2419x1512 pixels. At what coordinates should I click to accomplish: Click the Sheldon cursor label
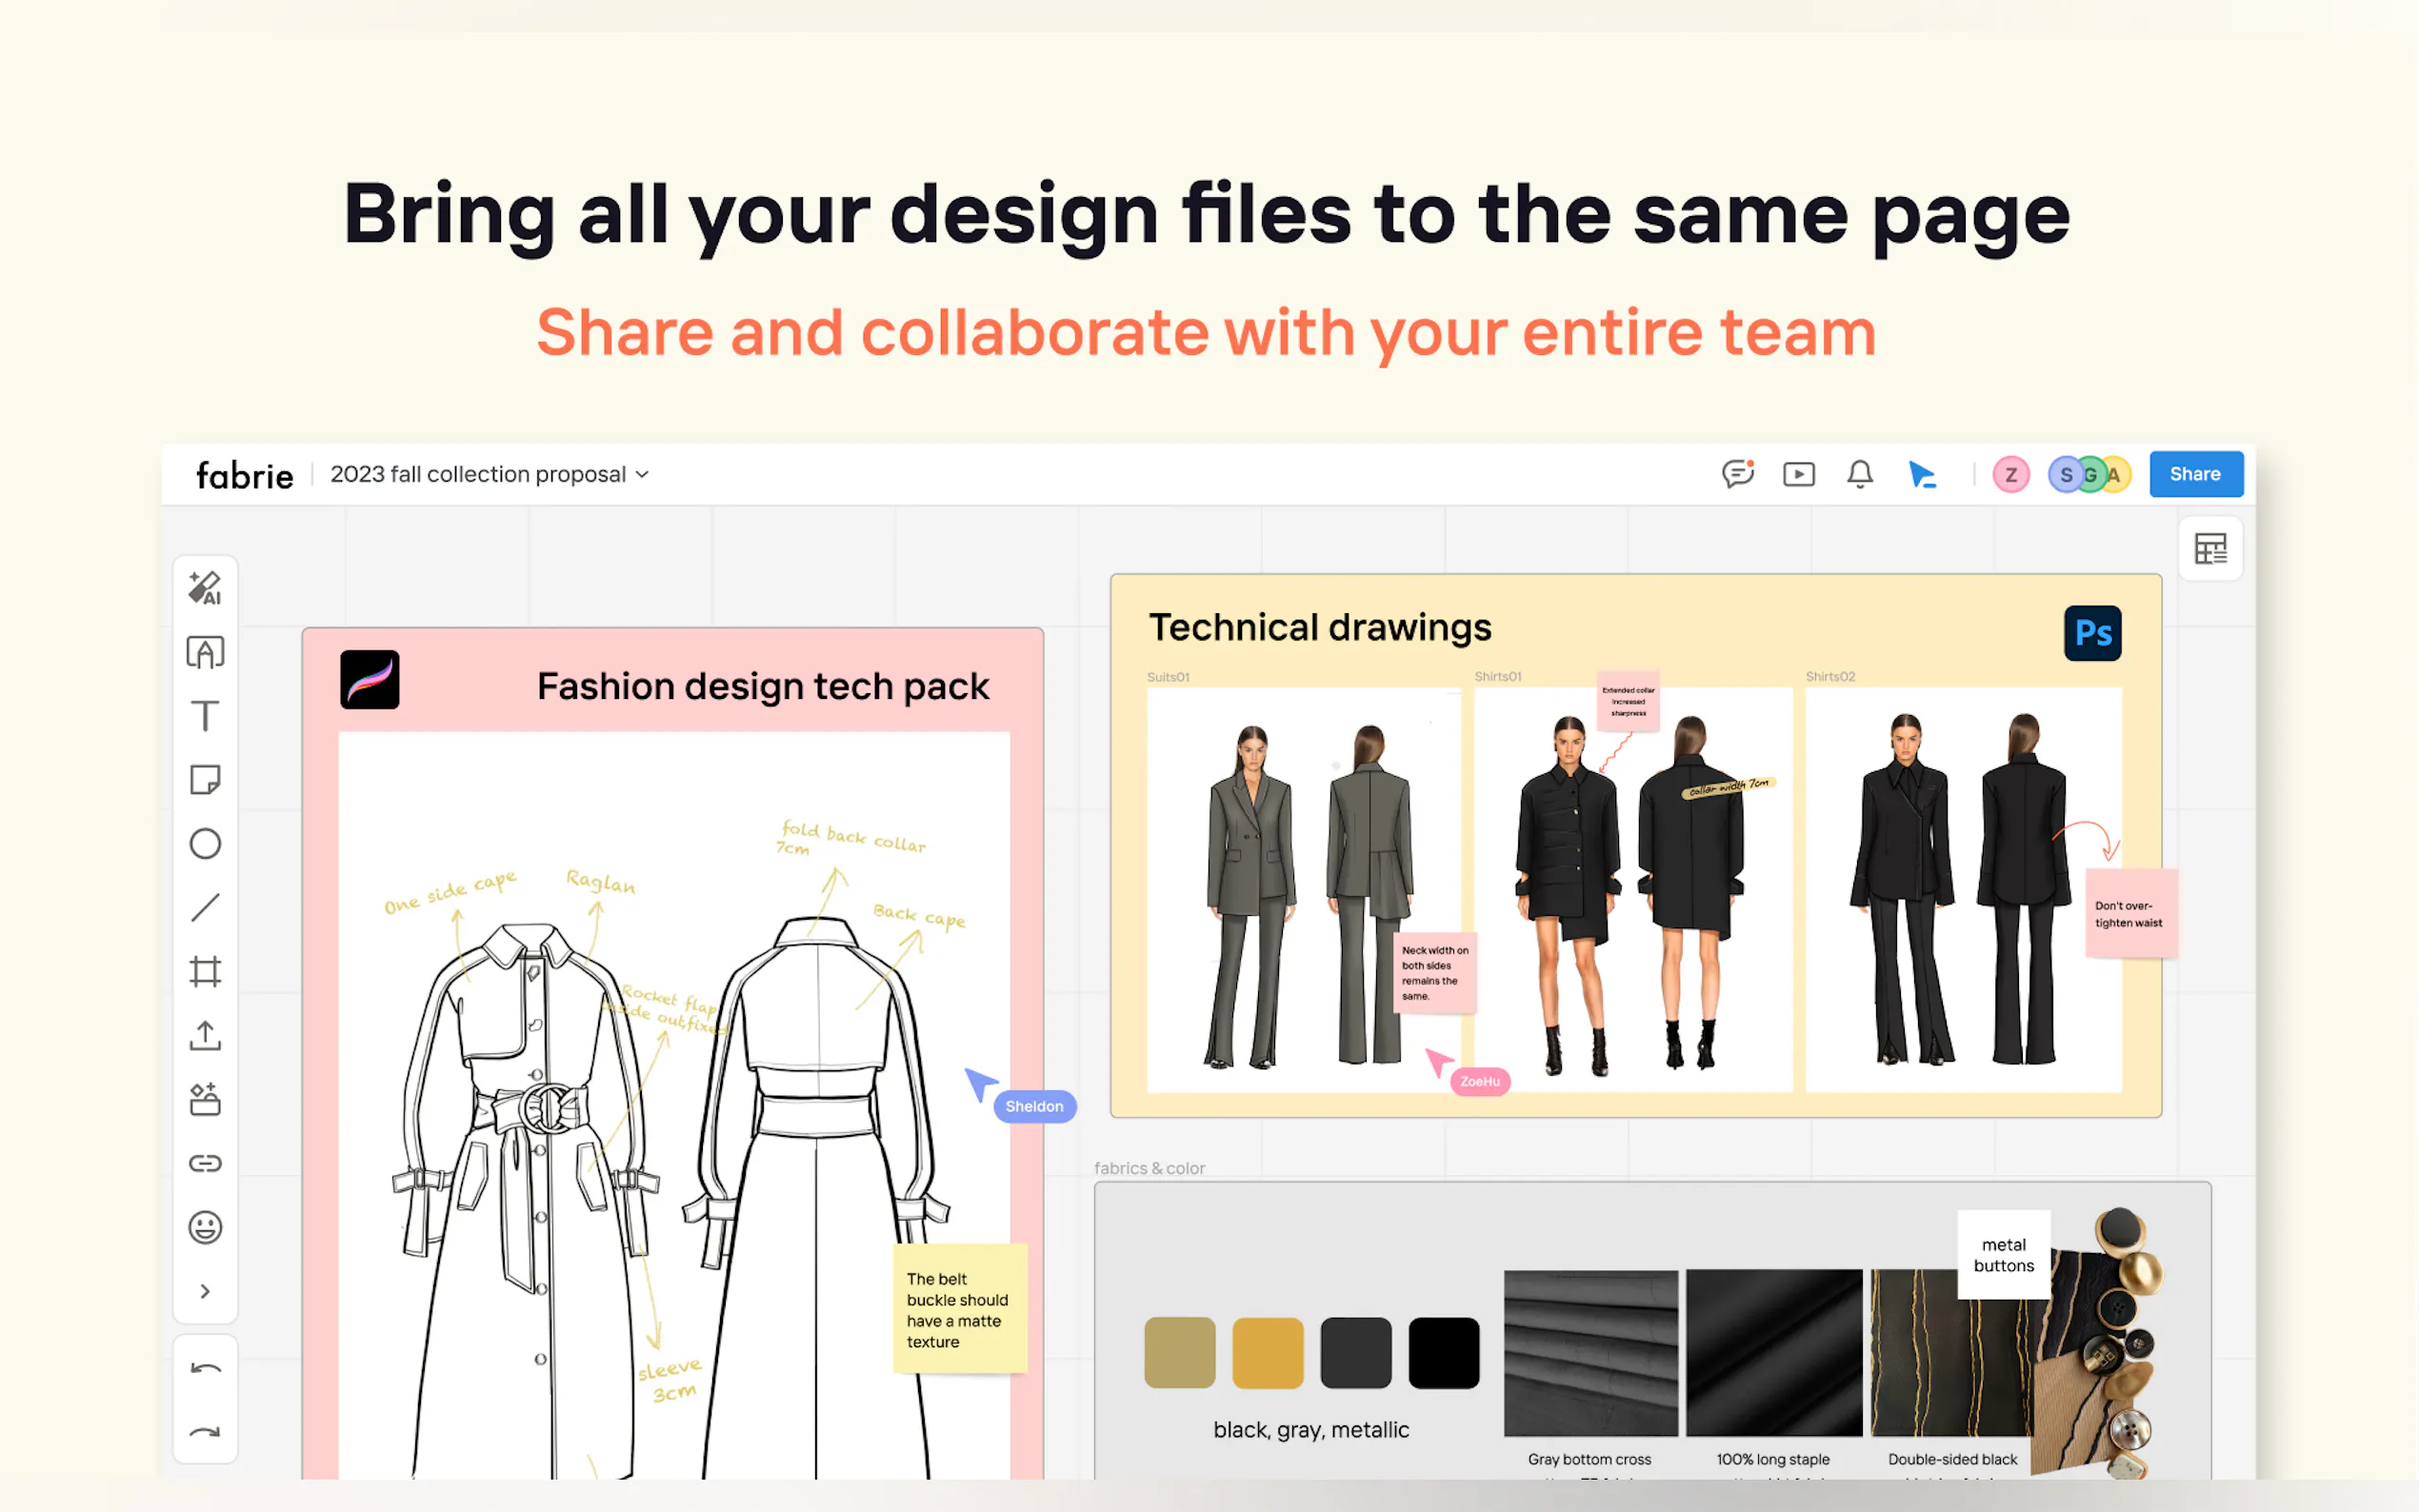1034,1106
